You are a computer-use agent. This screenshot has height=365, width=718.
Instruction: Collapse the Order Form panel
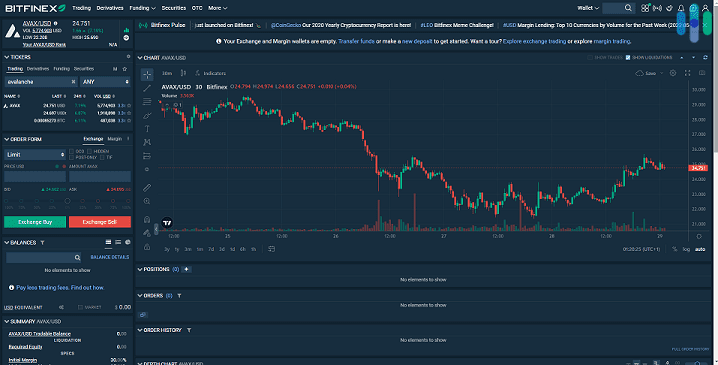(6, 139)
